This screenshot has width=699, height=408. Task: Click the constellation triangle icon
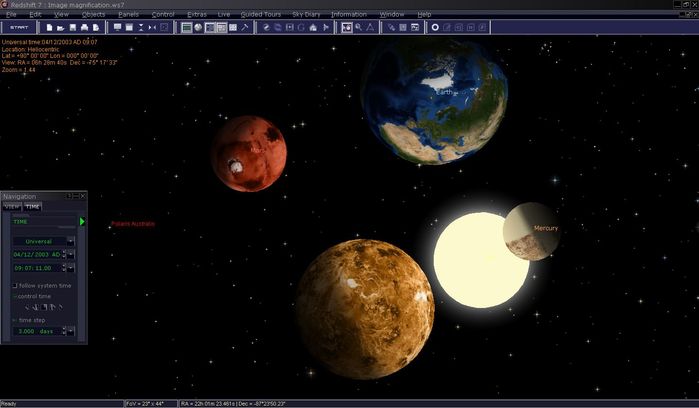coord(370,27)
